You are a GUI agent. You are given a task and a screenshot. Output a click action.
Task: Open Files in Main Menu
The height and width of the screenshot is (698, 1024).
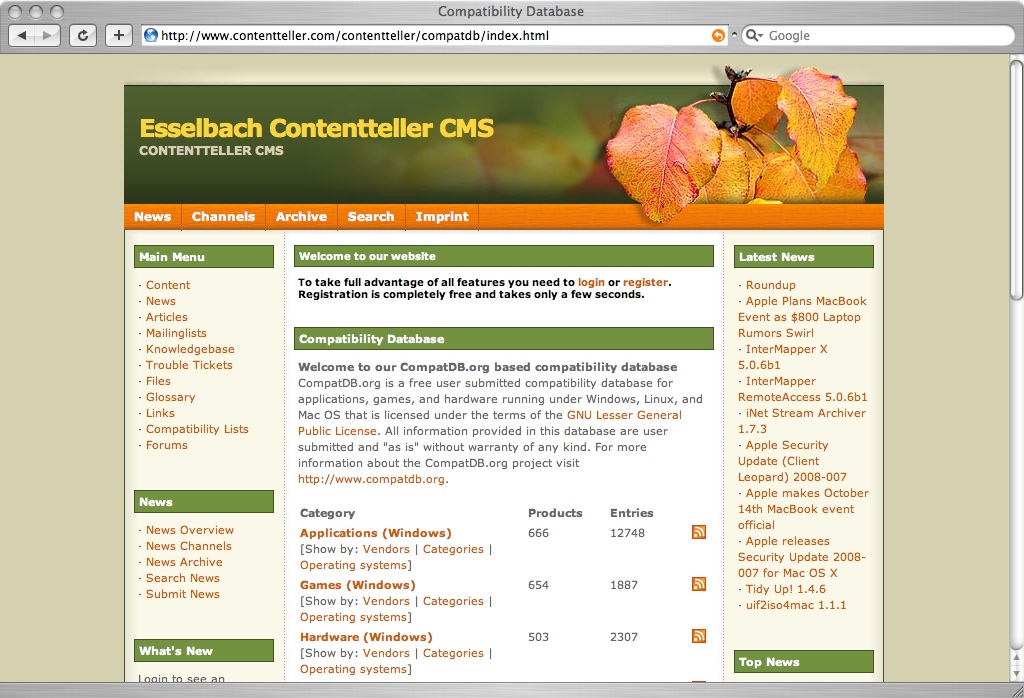click(158, 381)
